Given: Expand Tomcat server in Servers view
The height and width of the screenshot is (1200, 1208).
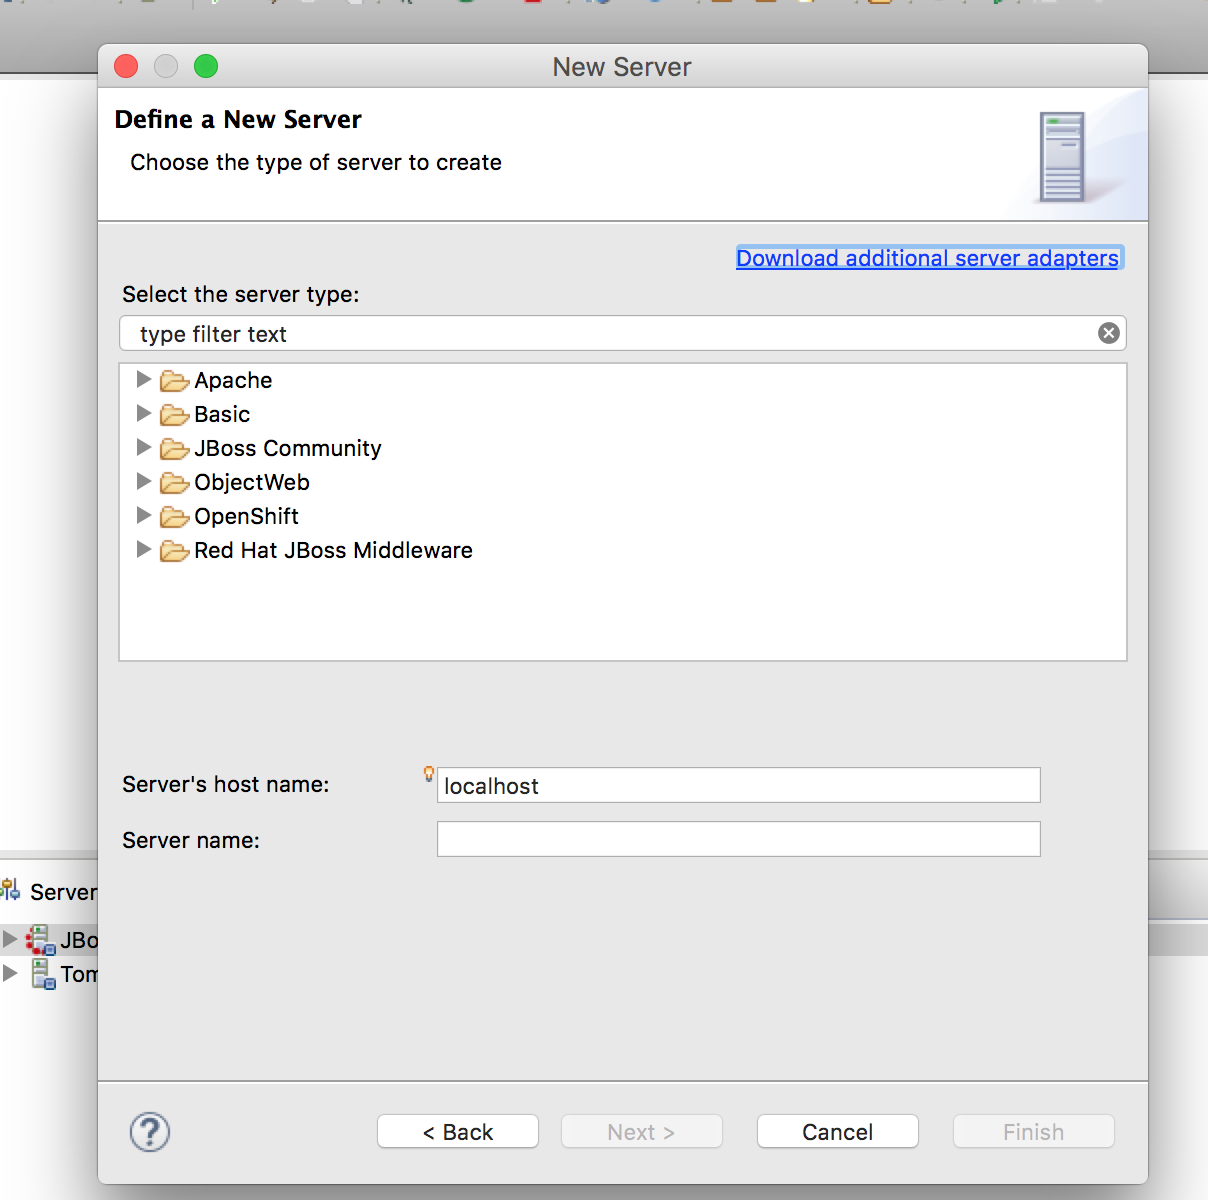Looking at the screenshot, I should tap(10, 972).
